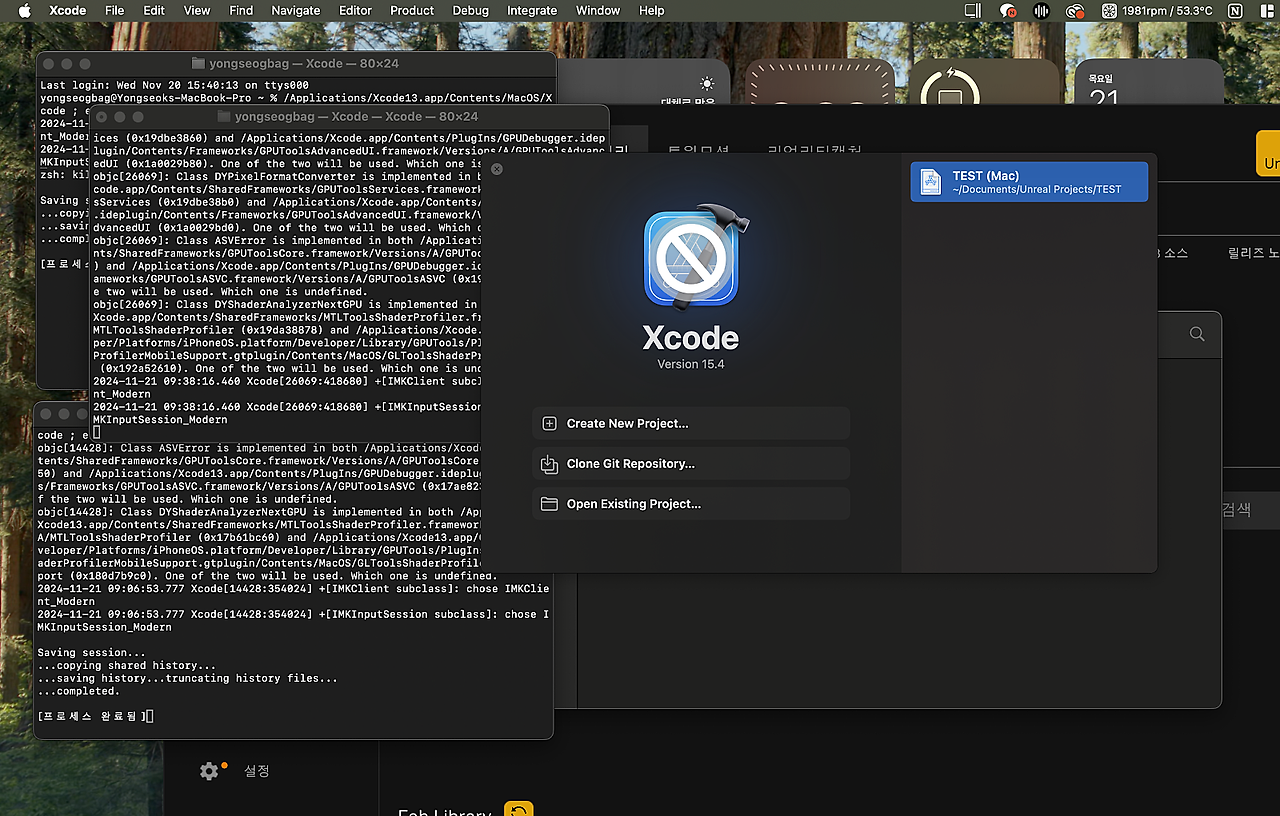Open the Find menu
Viewport: 1280px width, 816px height.
coord(241,10)
